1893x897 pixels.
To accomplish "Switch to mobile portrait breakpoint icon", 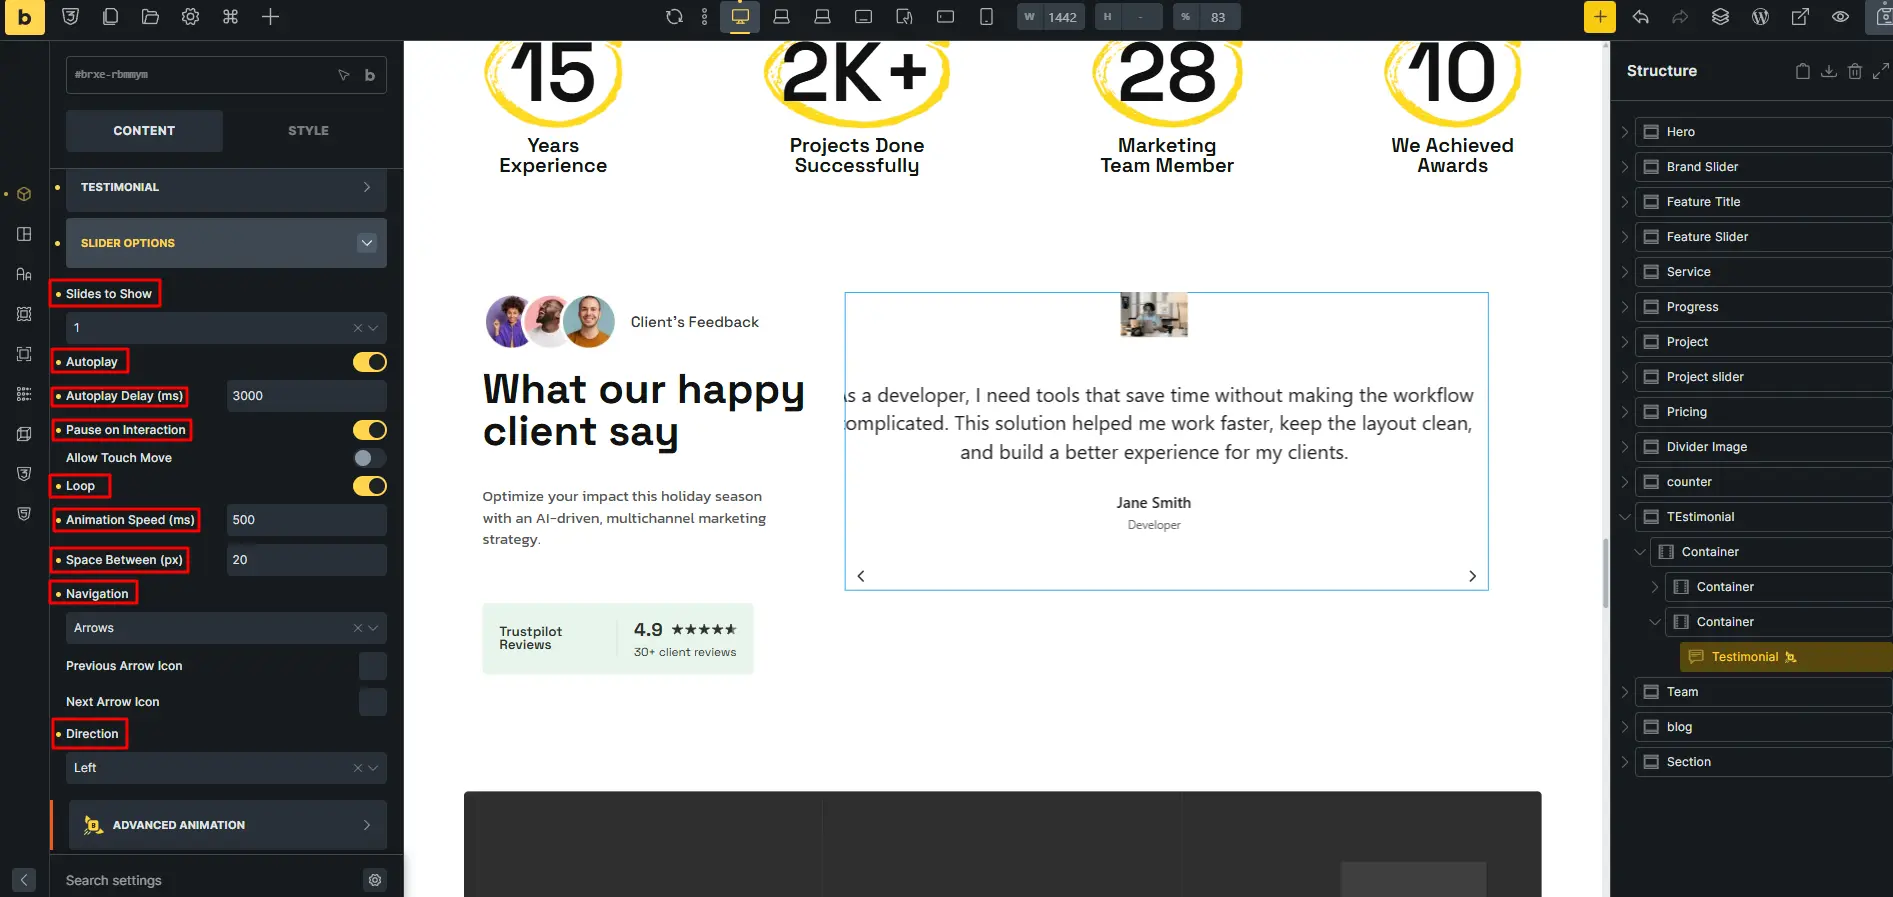I will (986, 17).
